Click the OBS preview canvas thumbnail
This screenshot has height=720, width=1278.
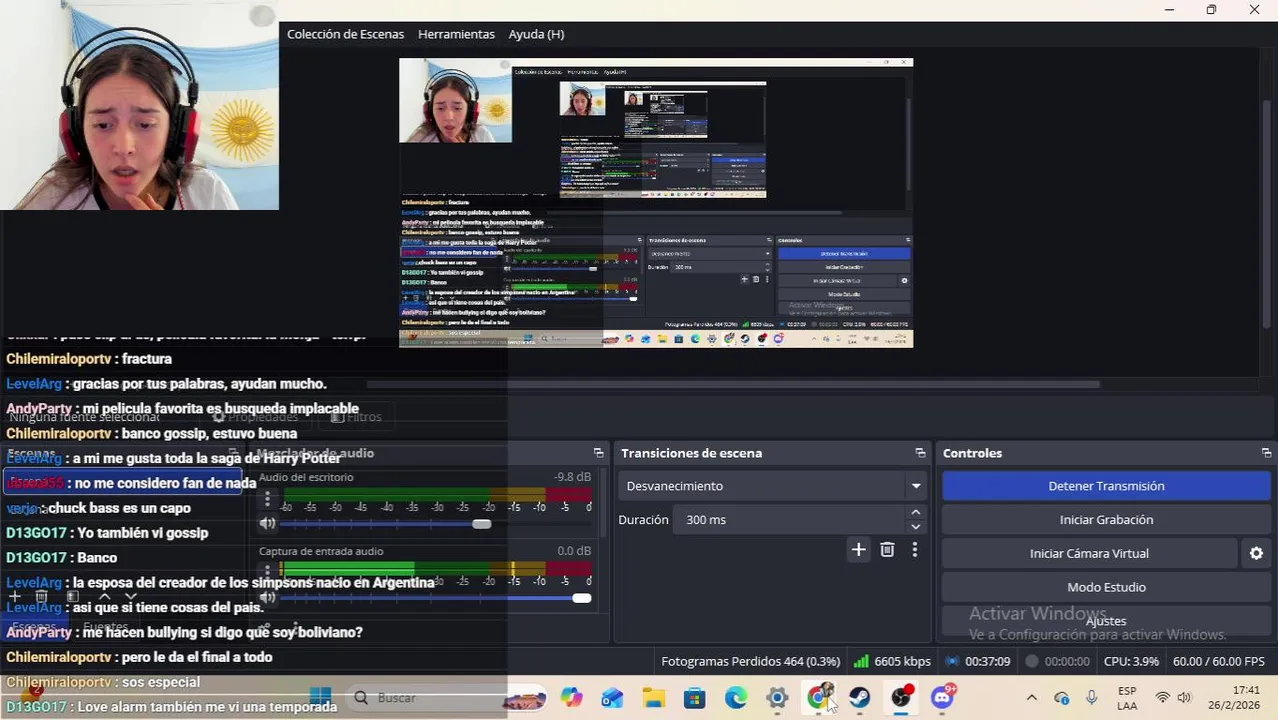(x=656, y=202)
